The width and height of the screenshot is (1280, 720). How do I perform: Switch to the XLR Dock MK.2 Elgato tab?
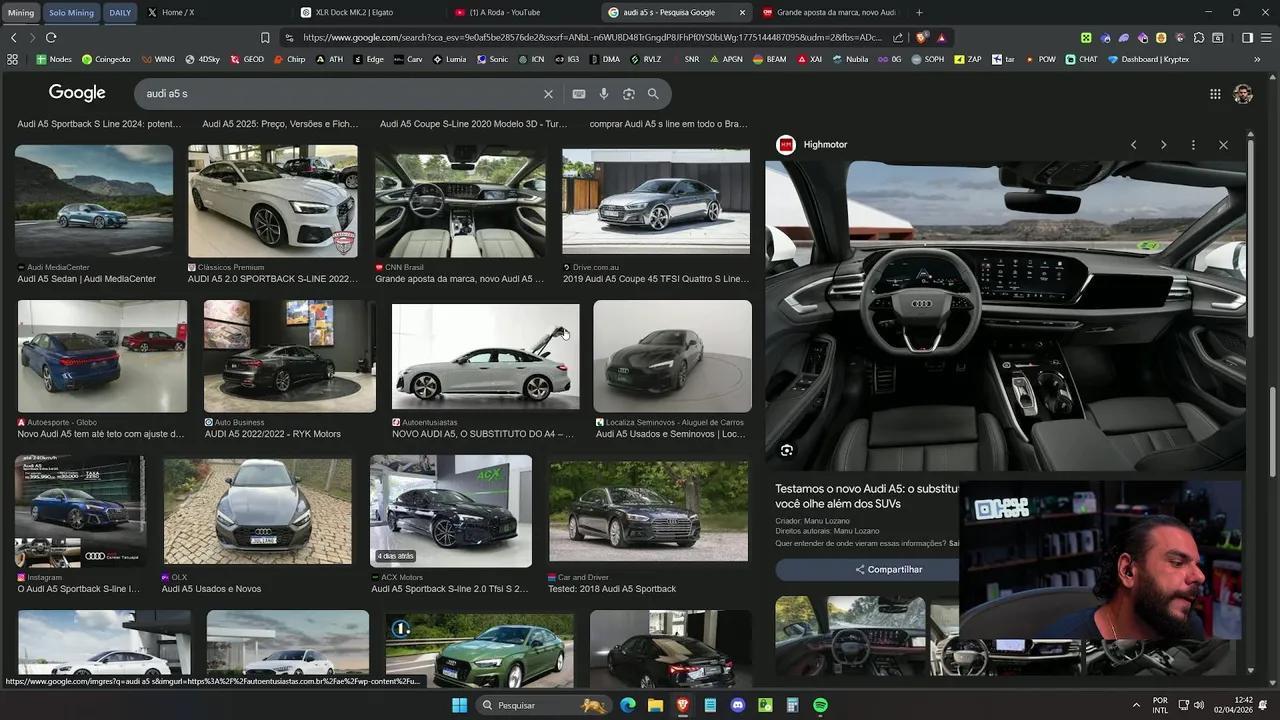point(368,12)
